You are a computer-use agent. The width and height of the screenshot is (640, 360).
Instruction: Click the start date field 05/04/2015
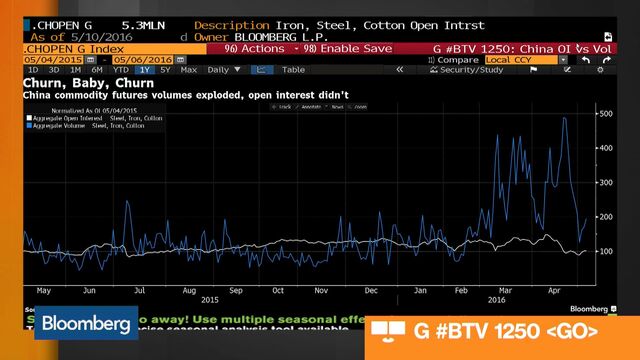click(x=53, y=60)
